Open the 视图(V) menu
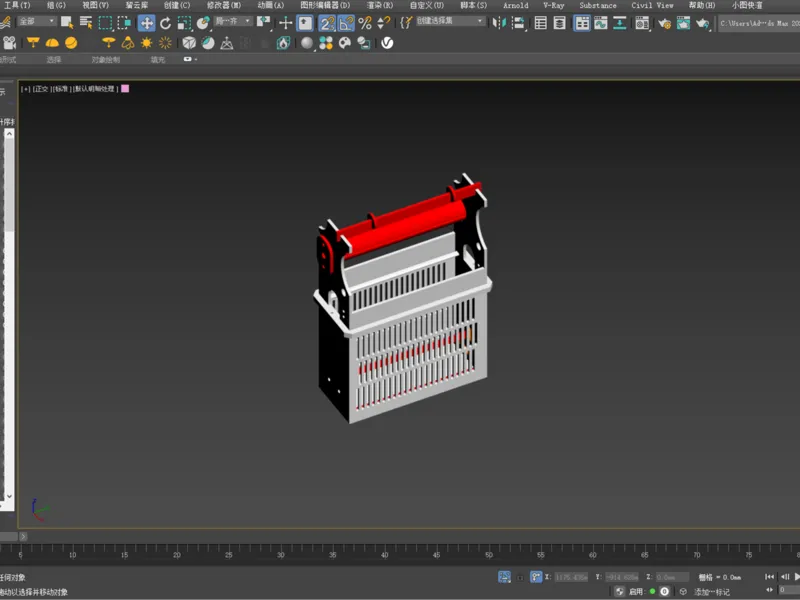 pyautogui.click(x=95, y=5)
